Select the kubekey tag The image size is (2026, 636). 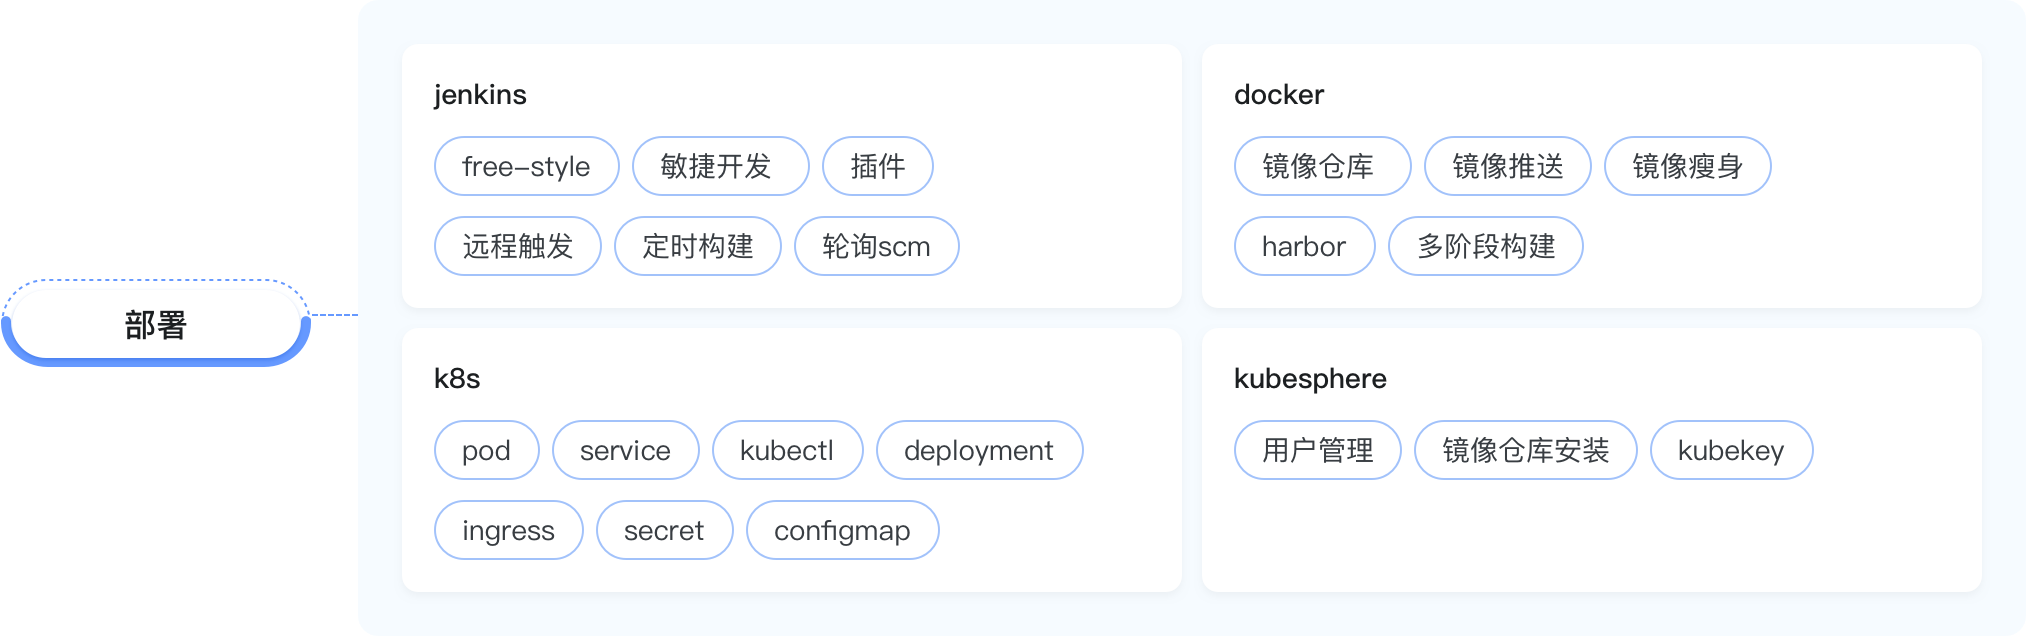tap(1731, 450)
